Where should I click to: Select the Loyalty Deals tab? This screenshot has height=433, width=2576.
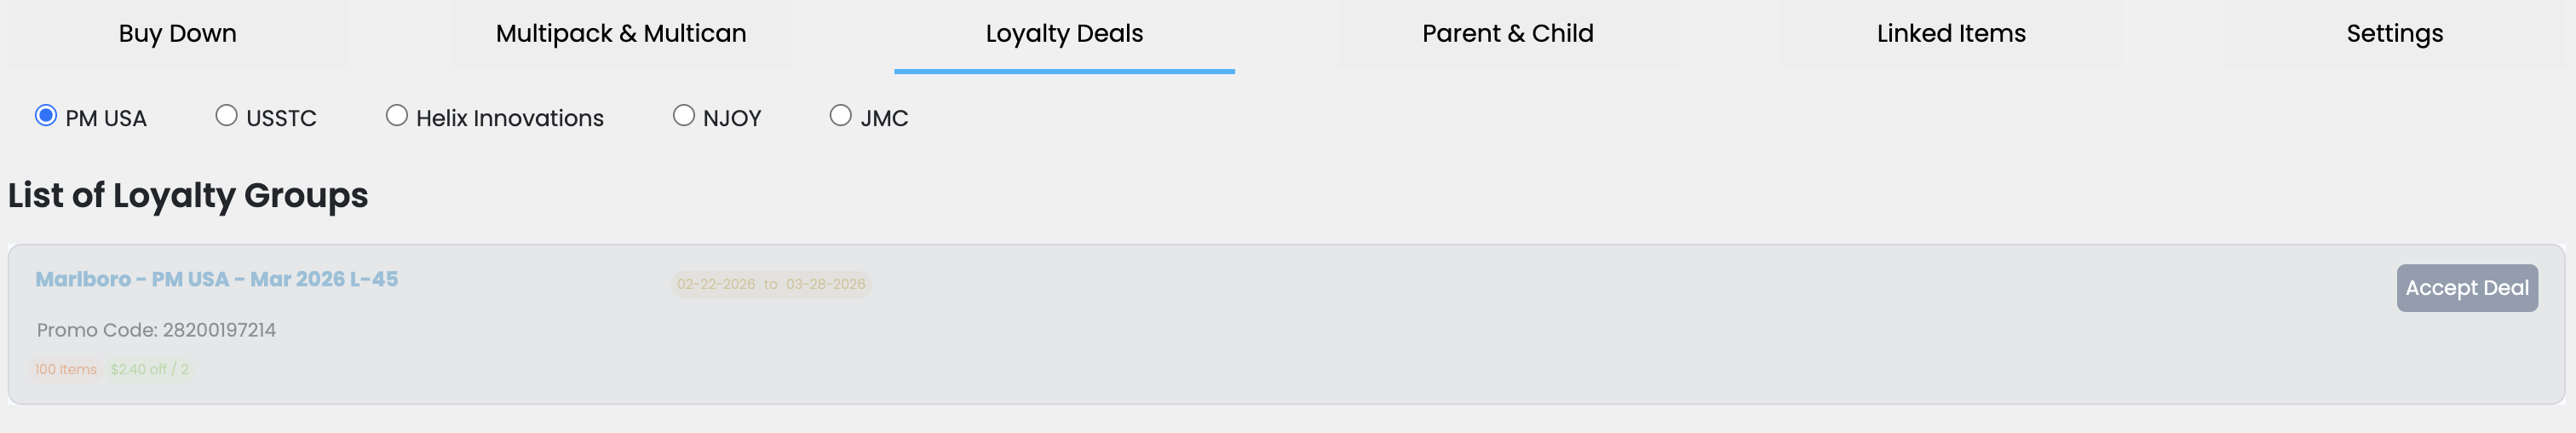click(1063, 34)
